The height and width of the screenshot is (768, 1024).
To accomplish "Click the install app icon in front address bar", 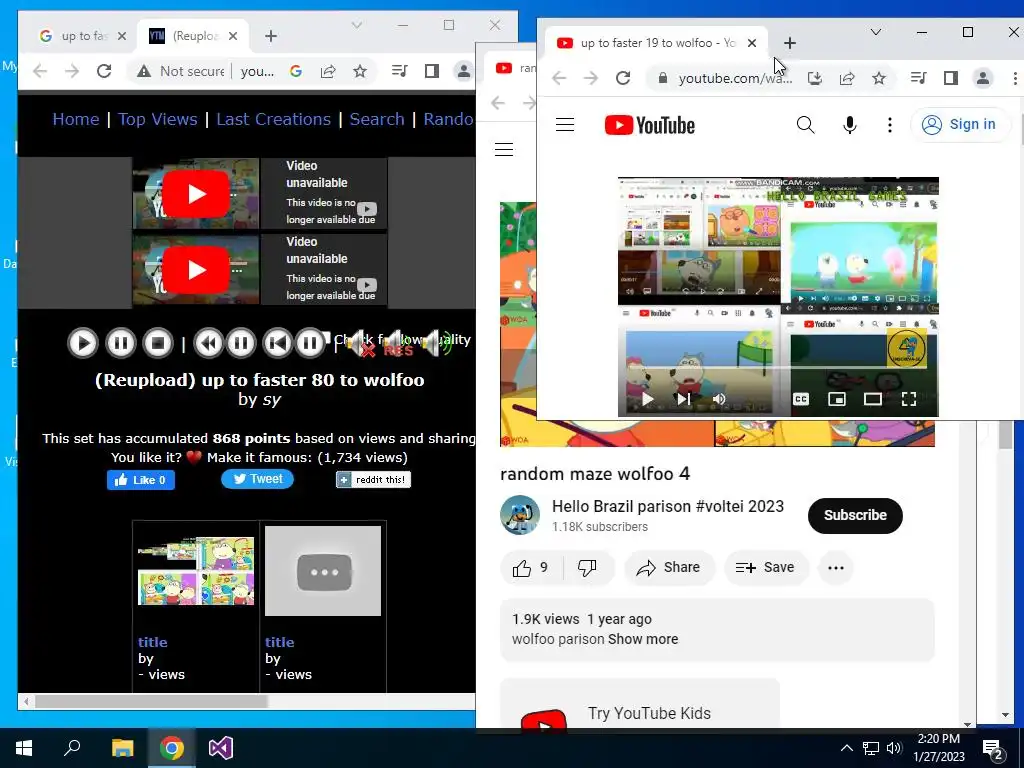I will (x=814, y=78).
